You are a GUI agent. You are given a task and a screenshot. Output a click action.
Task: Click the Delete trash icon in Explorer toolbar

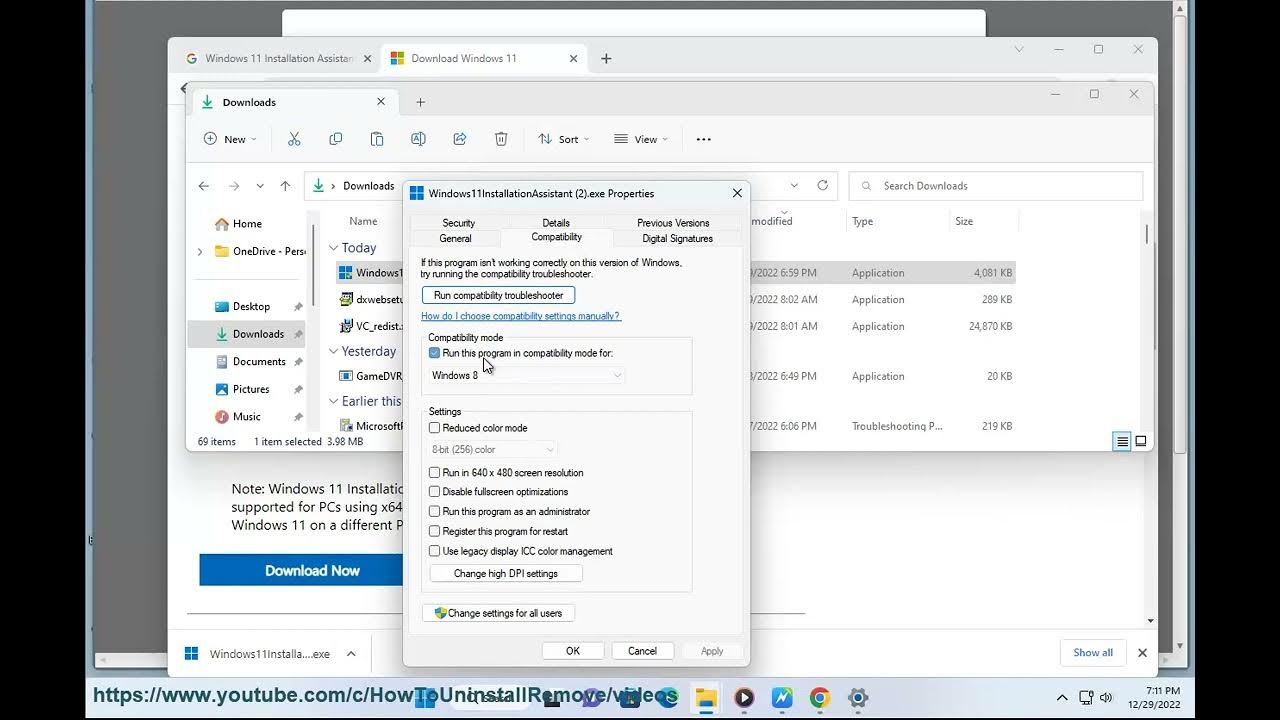(501, 139)
